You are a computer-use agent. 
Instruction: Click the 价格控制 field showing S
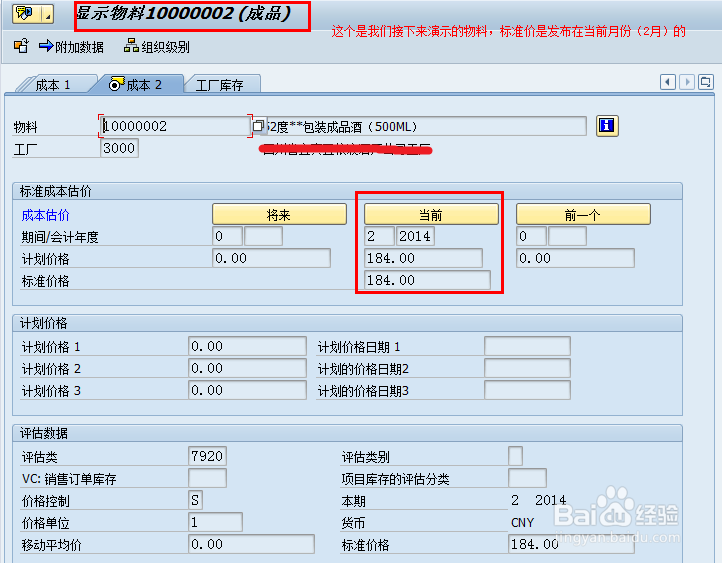click(x=195, y=500)
